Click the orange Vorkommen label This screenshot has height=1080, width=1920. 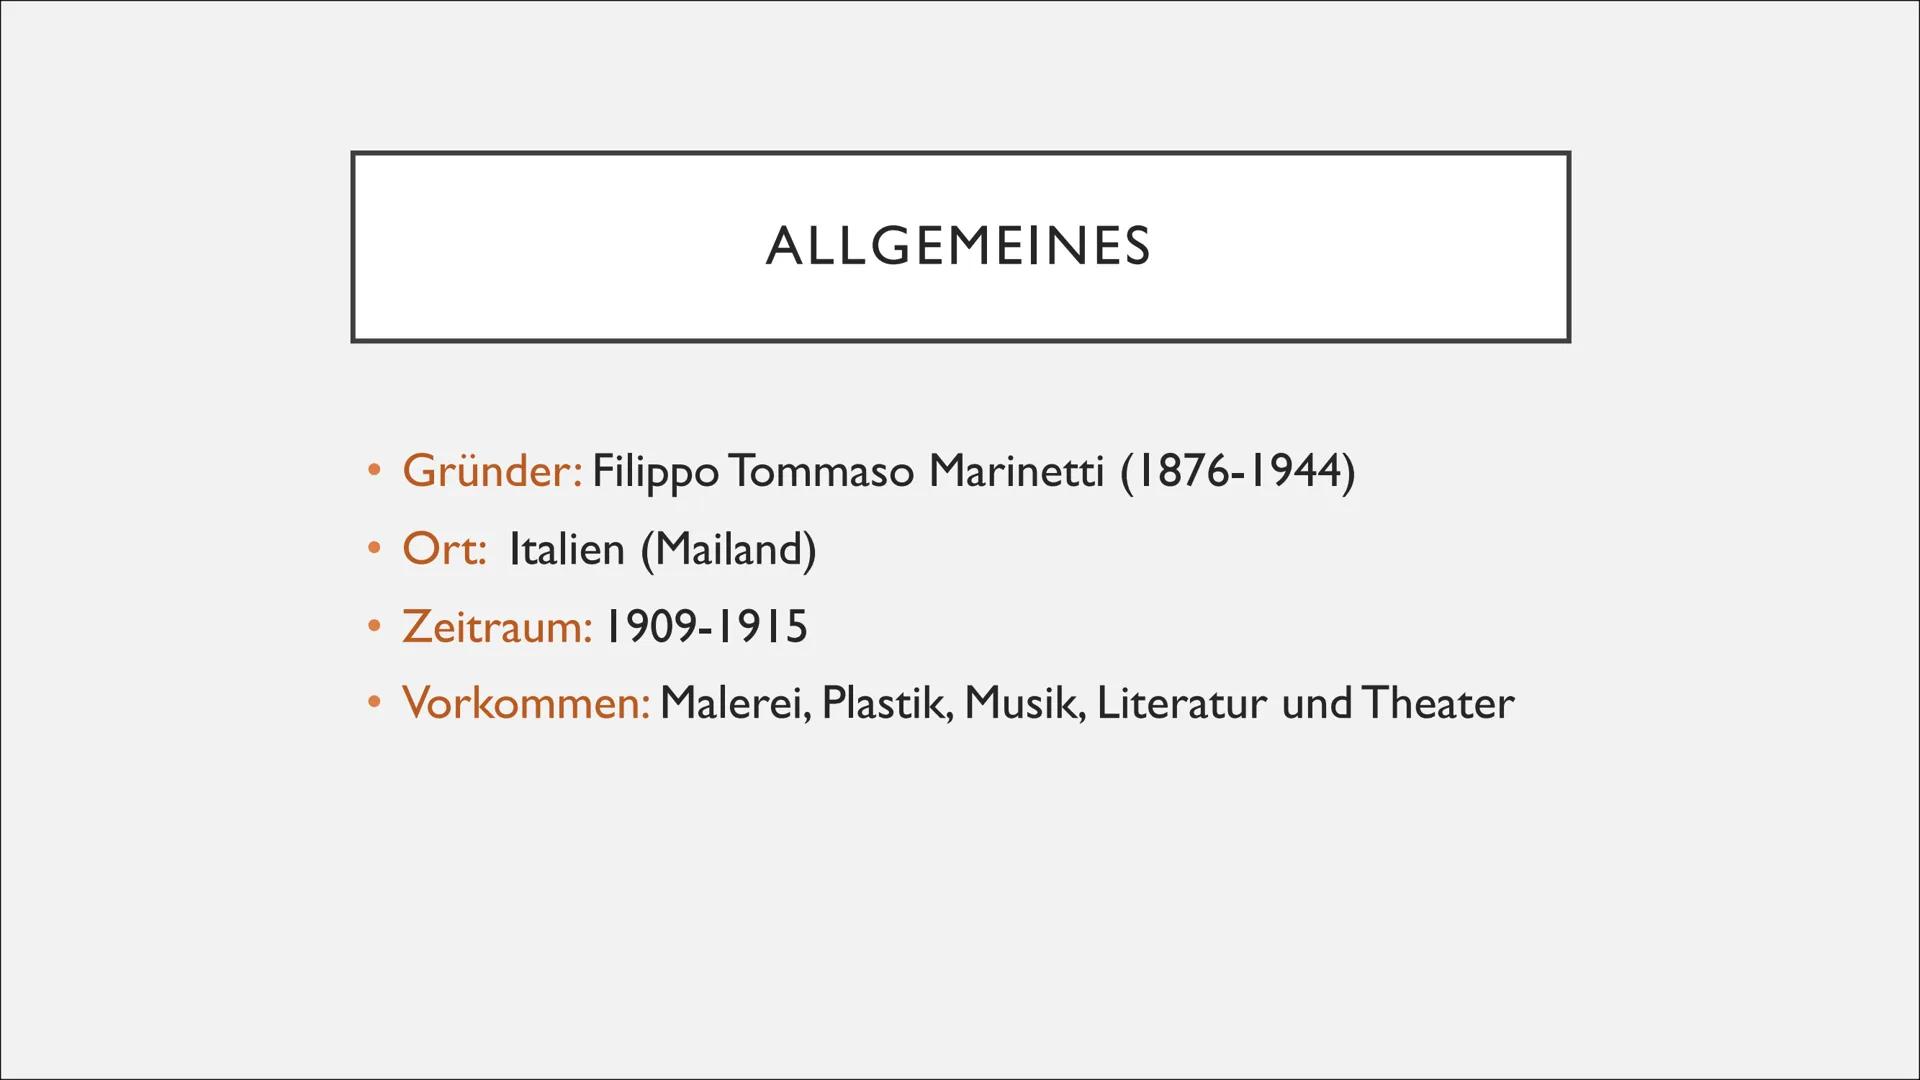(x=525, y=703)
